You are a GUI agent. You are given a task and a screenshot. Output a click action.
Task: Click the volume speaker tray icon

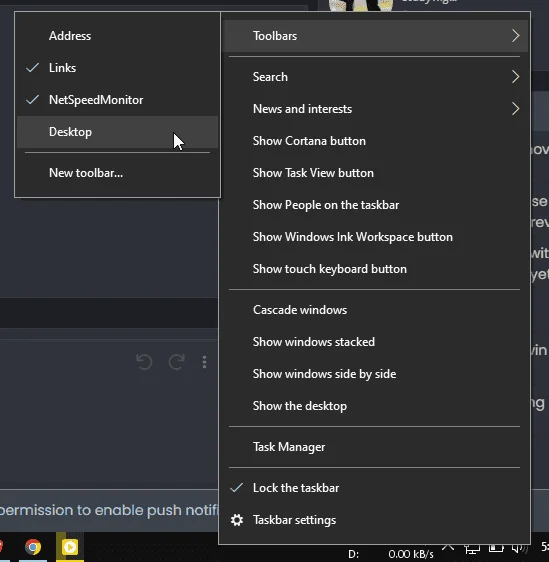click(520, 548)
